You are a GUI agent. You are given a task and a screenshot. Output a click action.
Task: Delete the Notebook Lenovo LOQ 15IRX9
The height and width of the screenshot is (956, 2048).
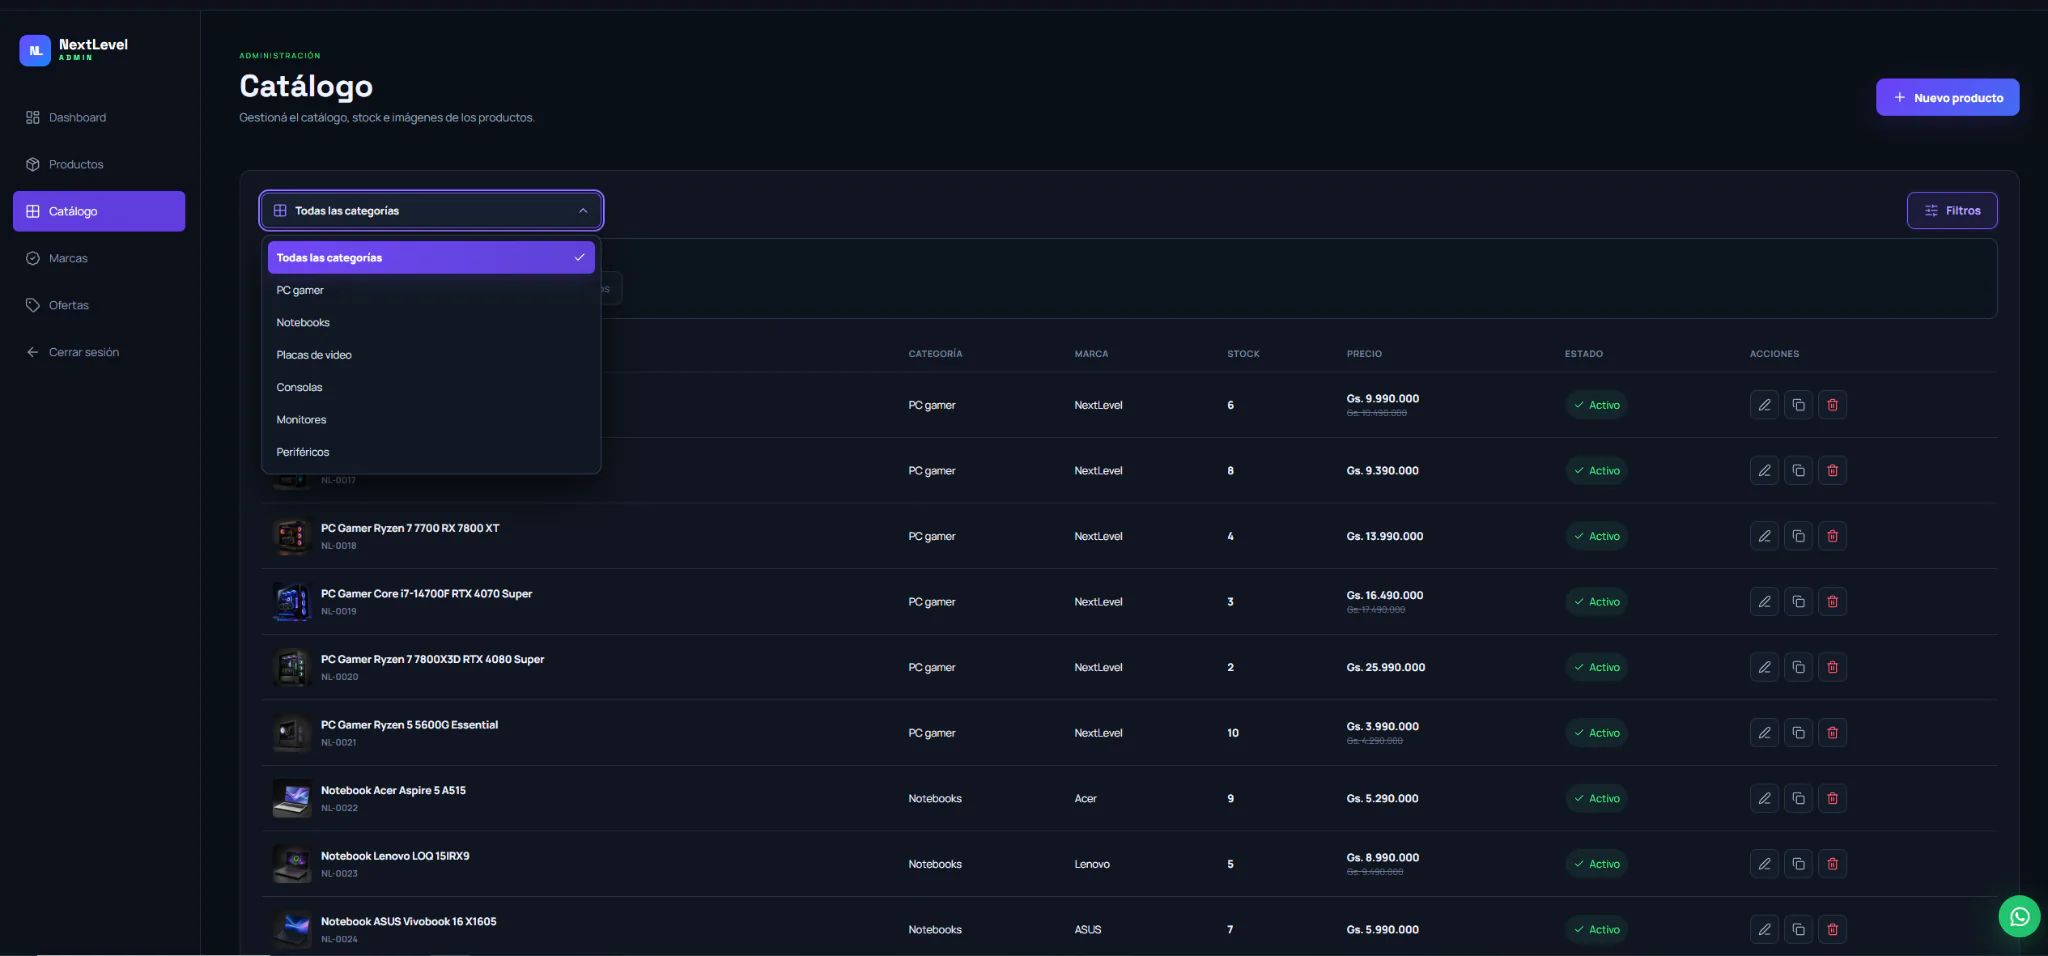1832,864
